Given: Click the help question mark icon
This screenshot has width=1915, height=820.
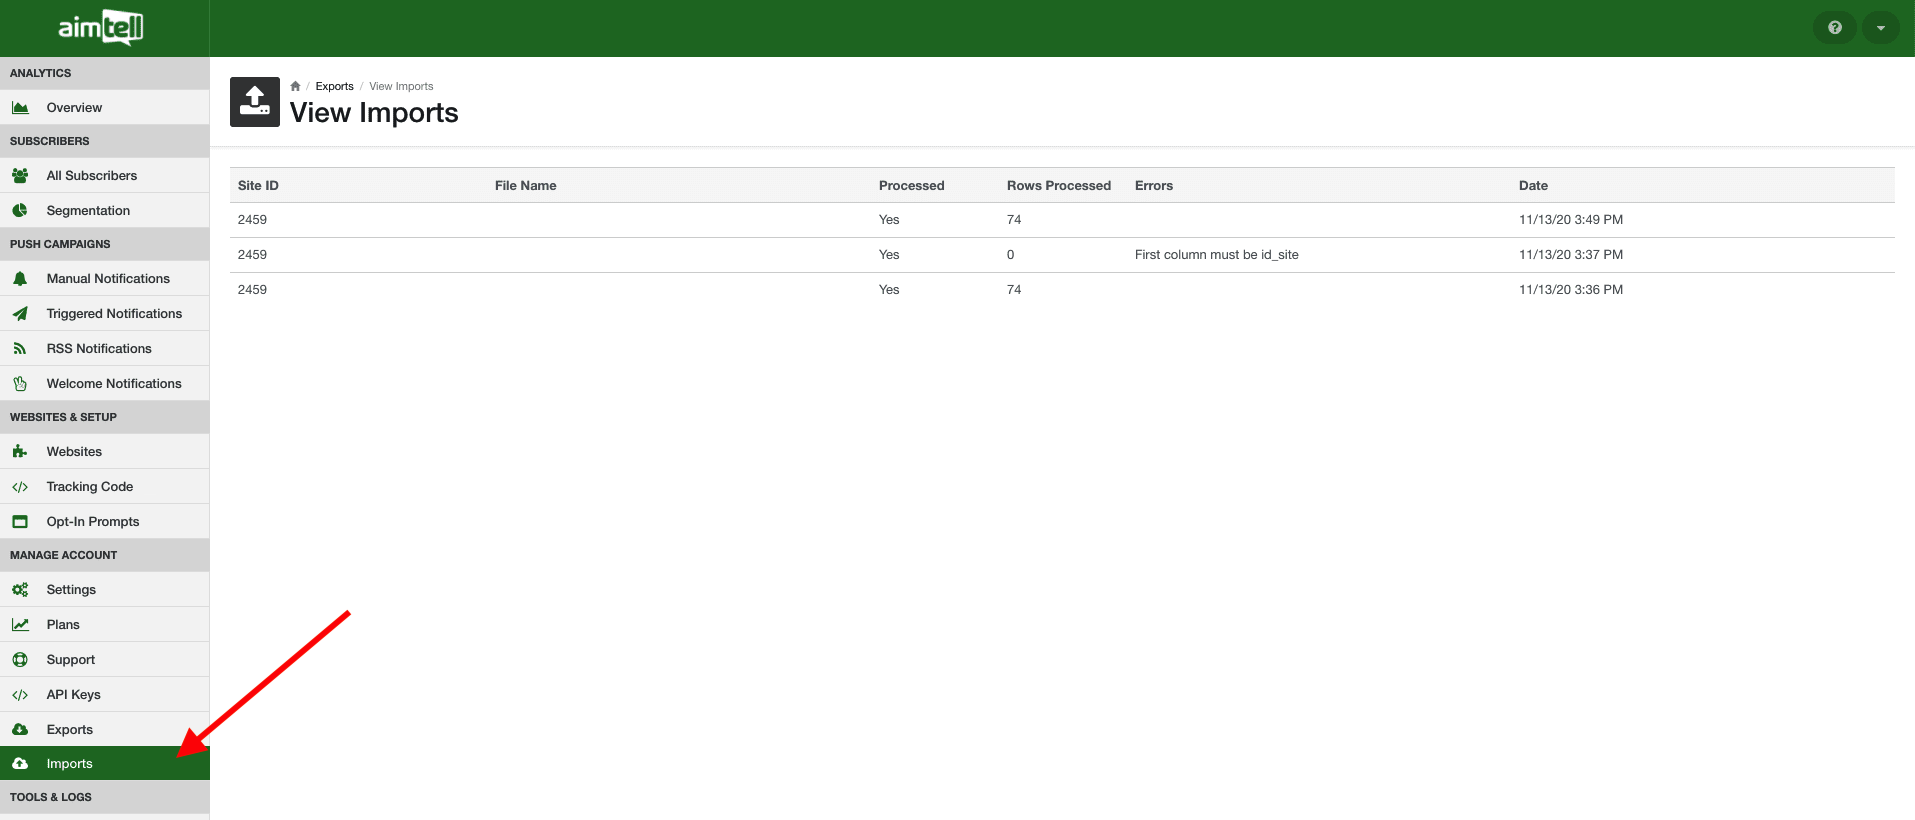Looking at the screenshot, I should (x=1834, y=28).
